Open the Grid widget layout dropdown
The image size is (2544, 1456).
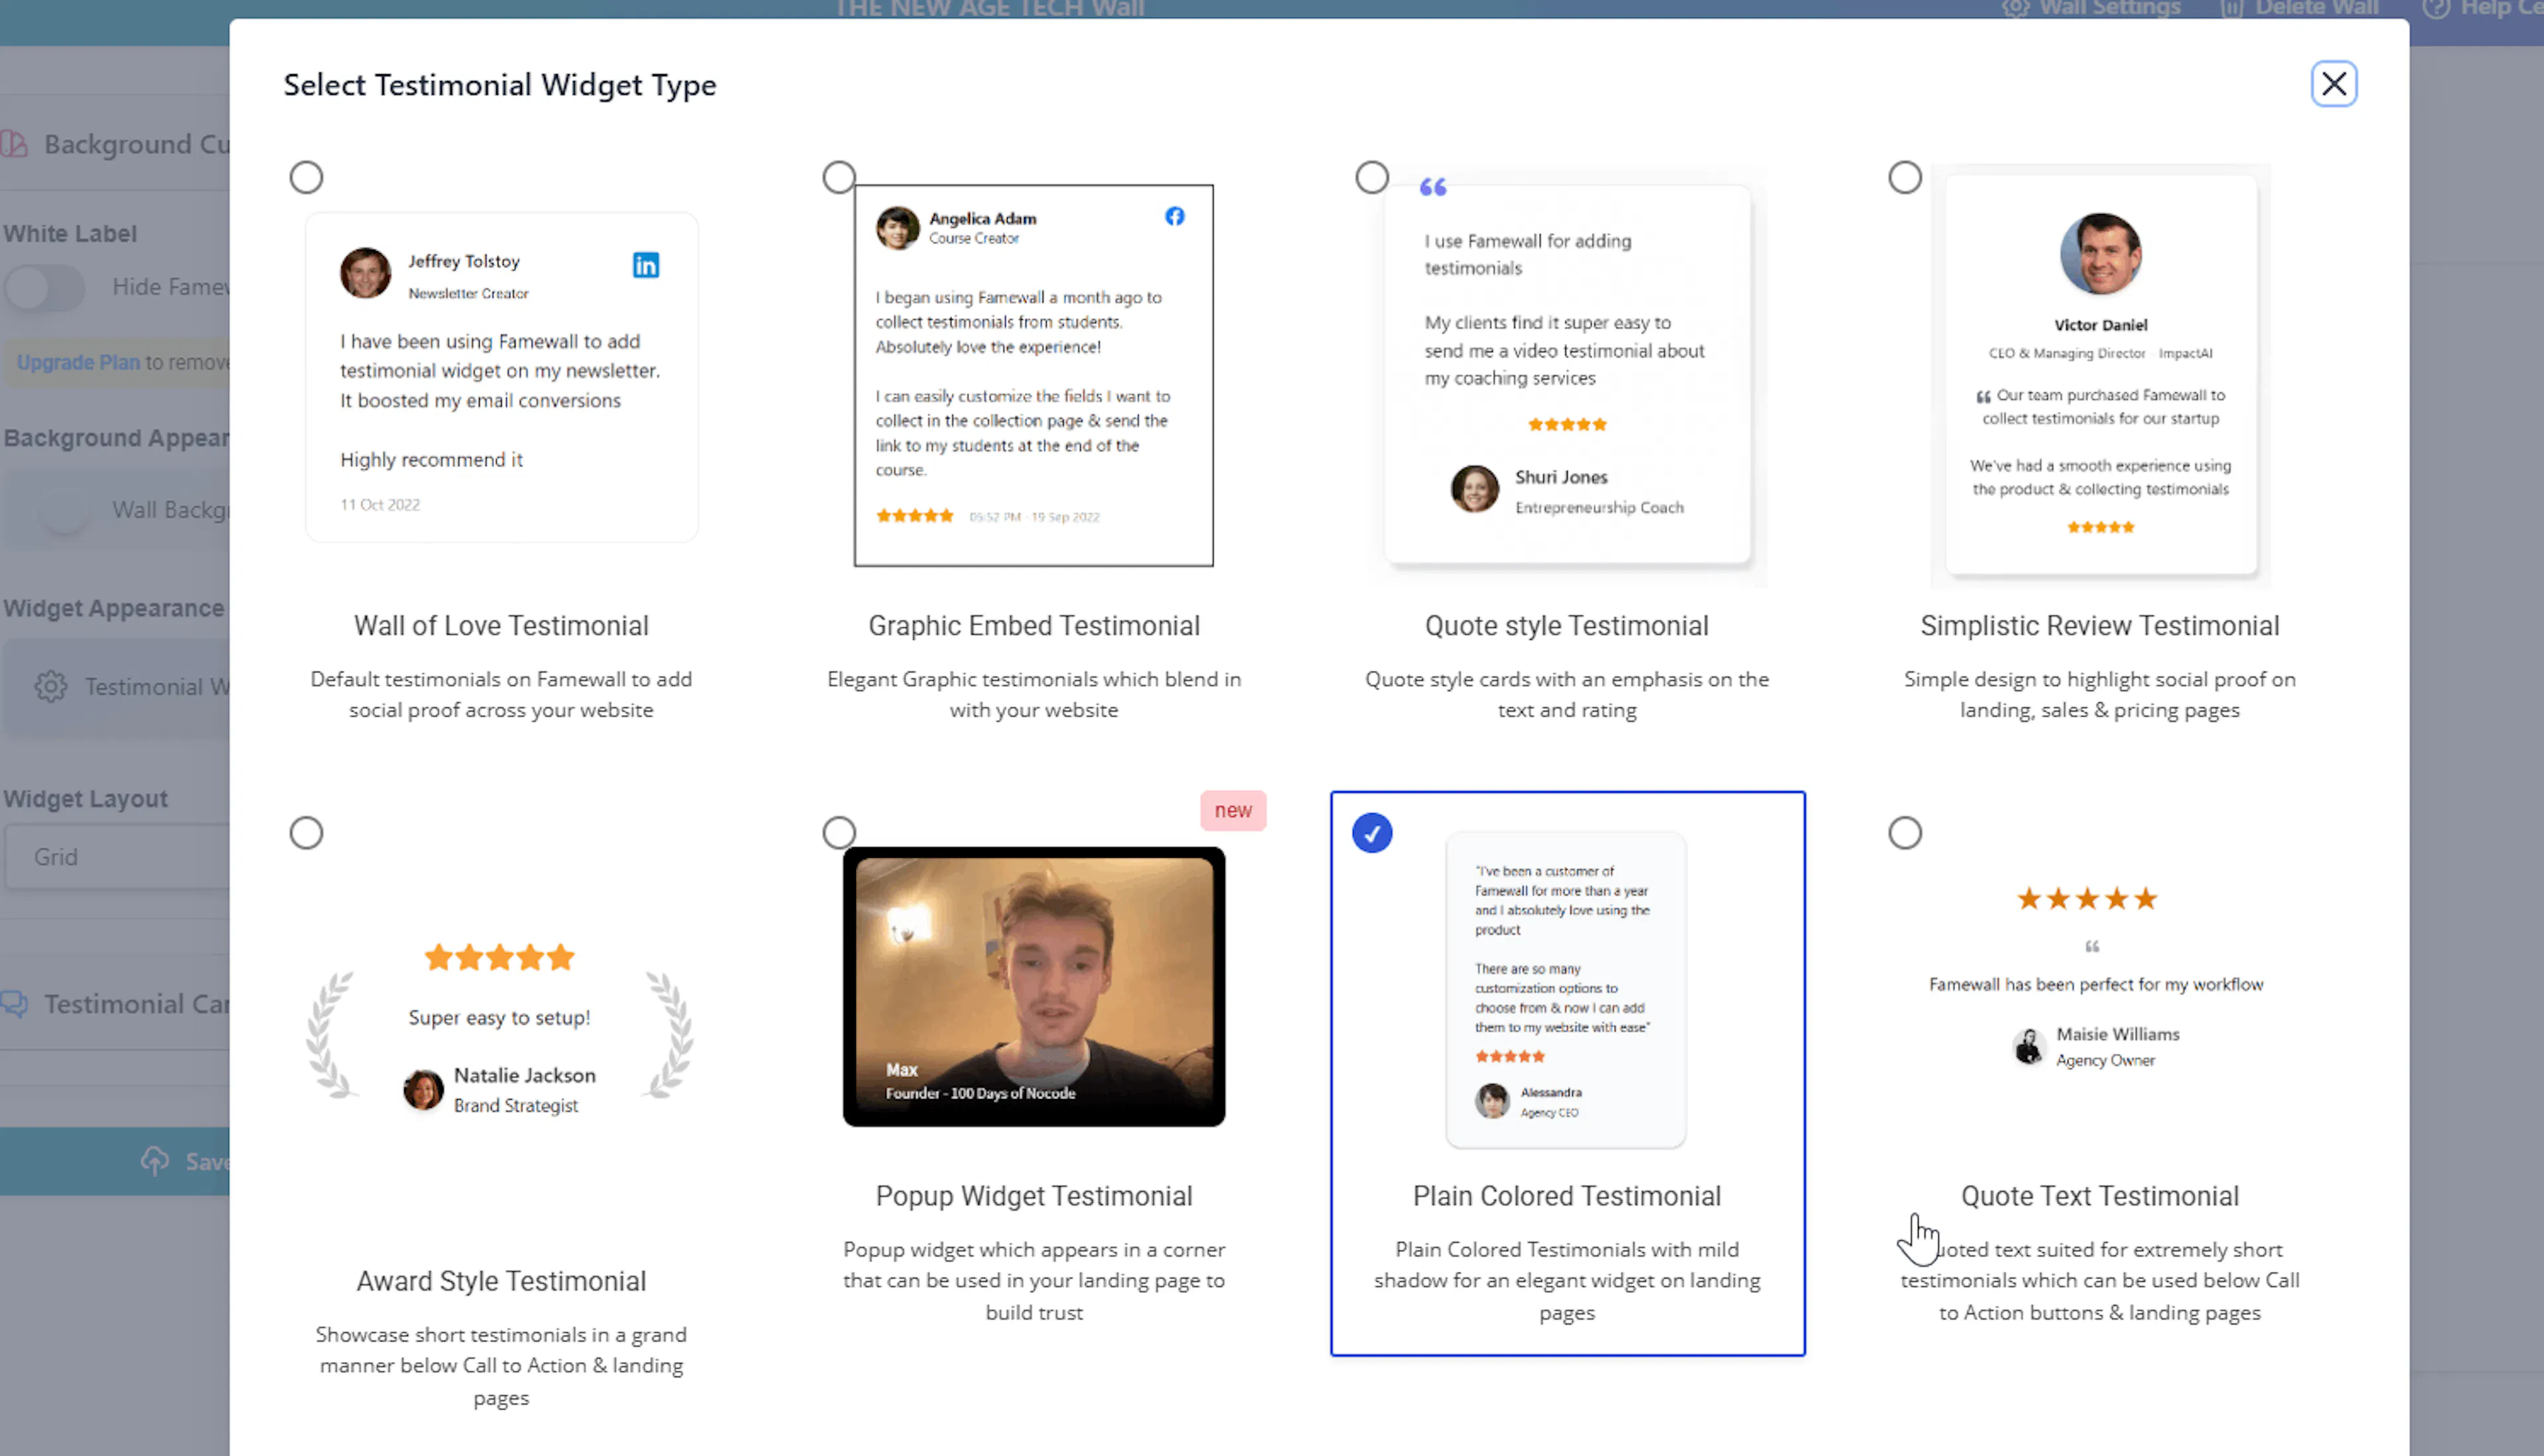118,857
